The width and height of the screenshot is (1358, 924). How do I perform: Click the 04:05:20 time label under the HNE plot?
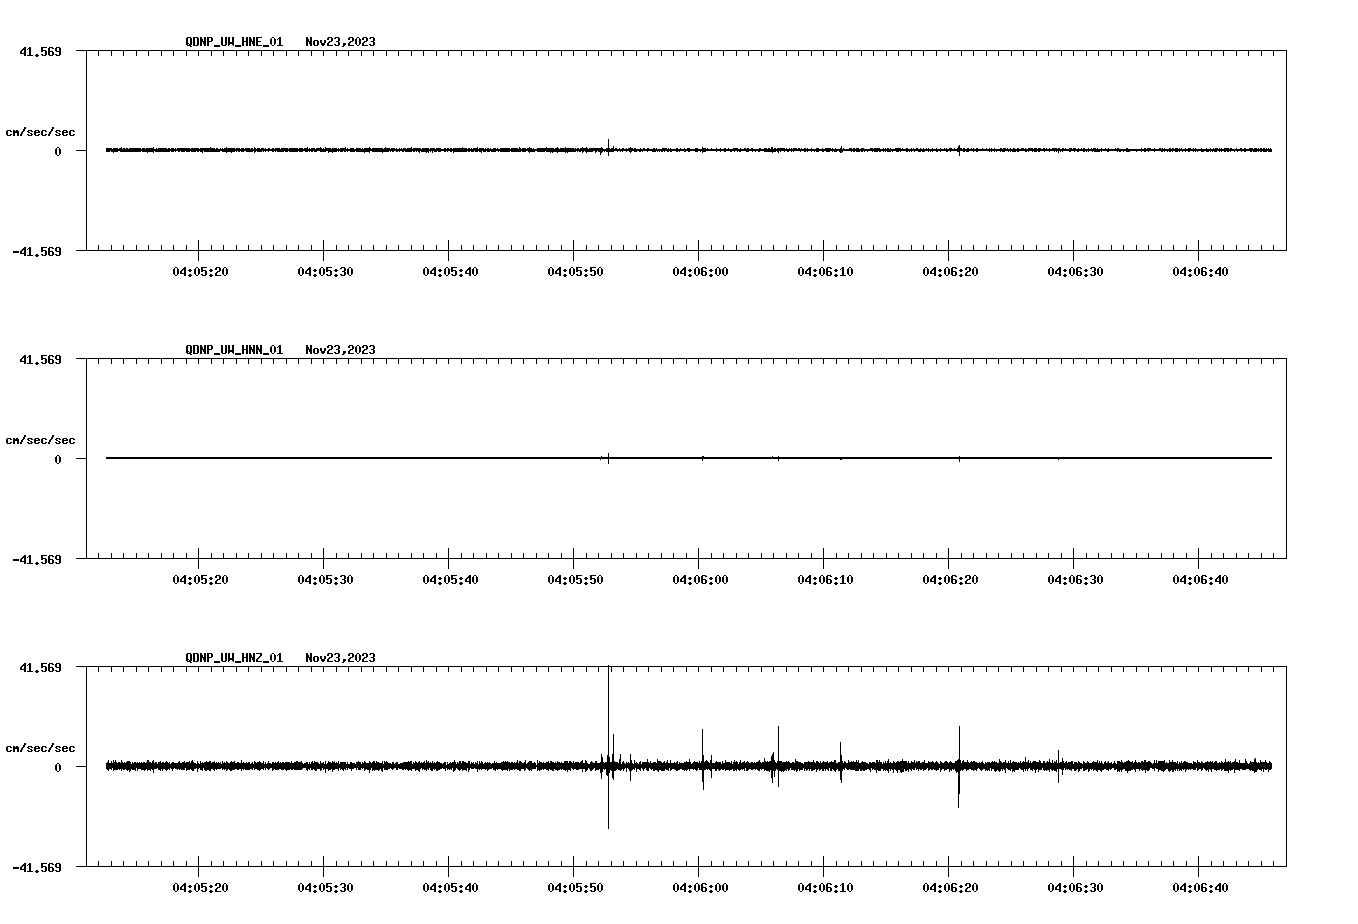coord(200,272)
